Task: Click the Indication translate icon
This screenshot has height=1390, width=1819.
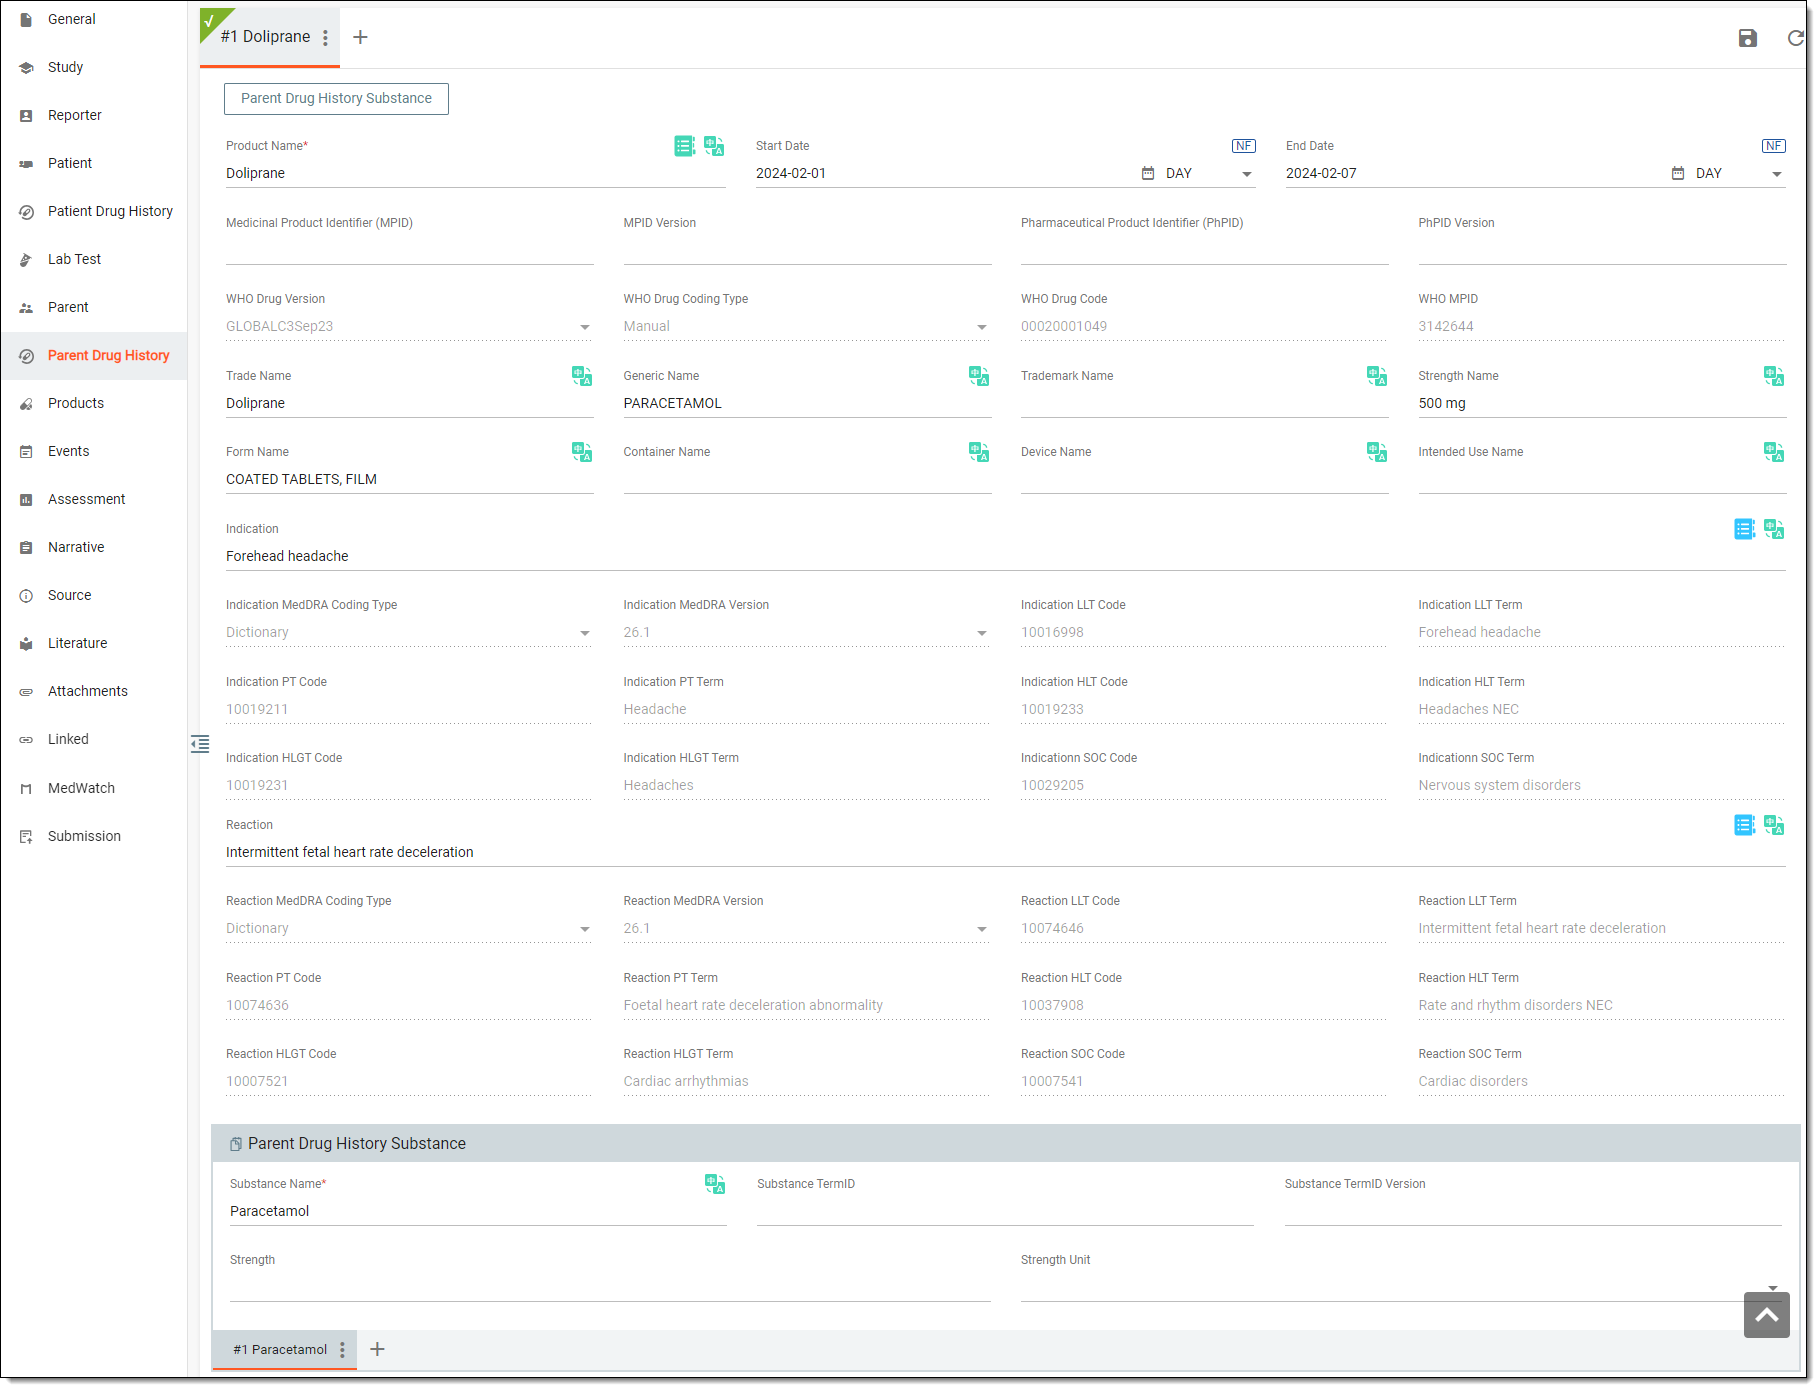Action: point(1774,529)
